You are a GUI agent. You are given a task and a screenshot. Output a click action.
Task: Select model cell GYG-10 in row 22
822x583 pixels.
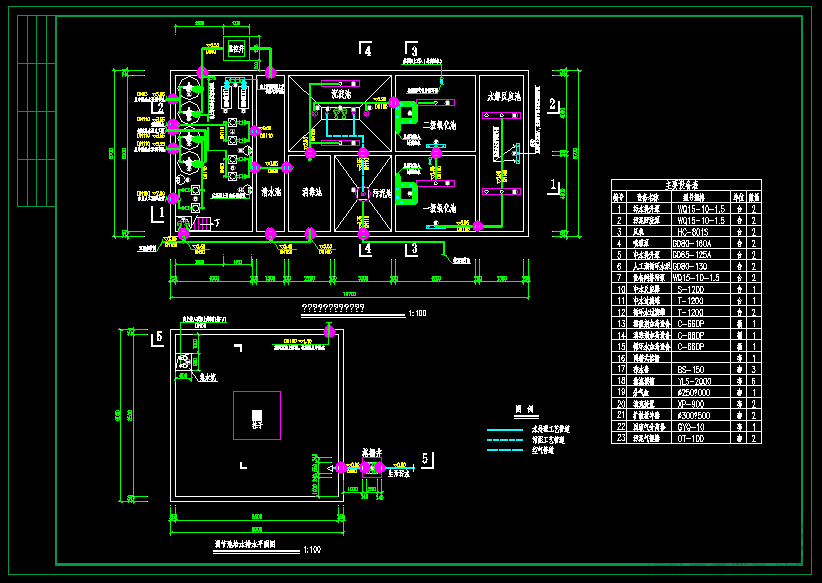pos(690,427)
